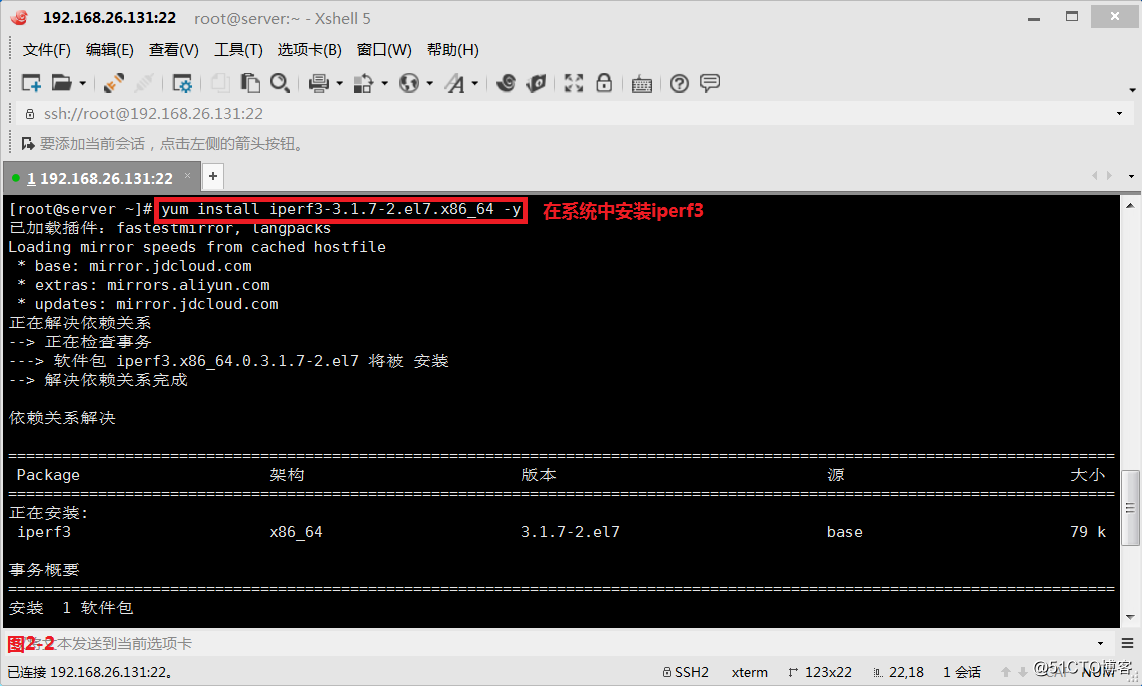Expand the address bar dropdown arrow
The image size is (1142, 686).
tap(1119, 114)
